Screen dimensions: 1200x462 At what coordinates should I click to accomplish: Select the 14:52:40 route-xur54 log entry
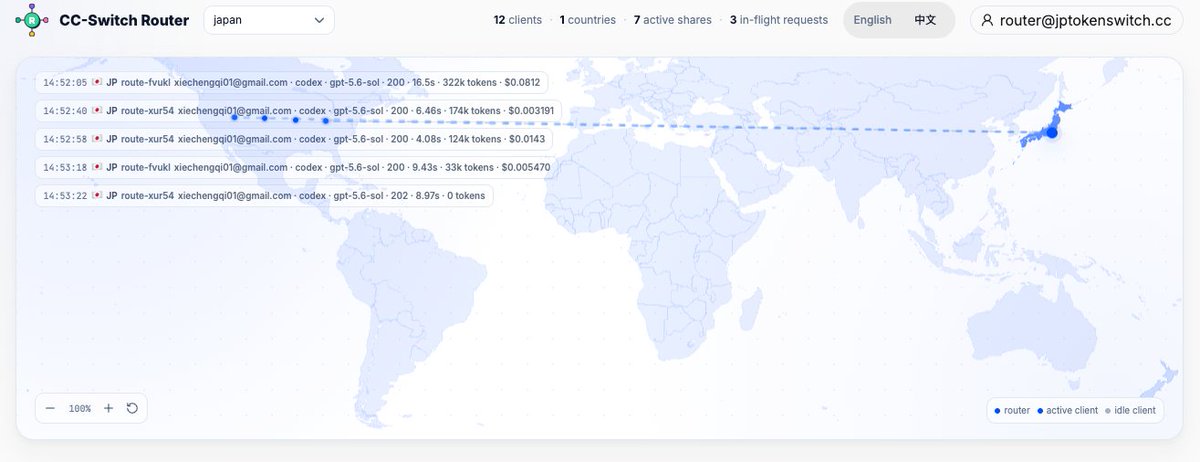[298, 110]
